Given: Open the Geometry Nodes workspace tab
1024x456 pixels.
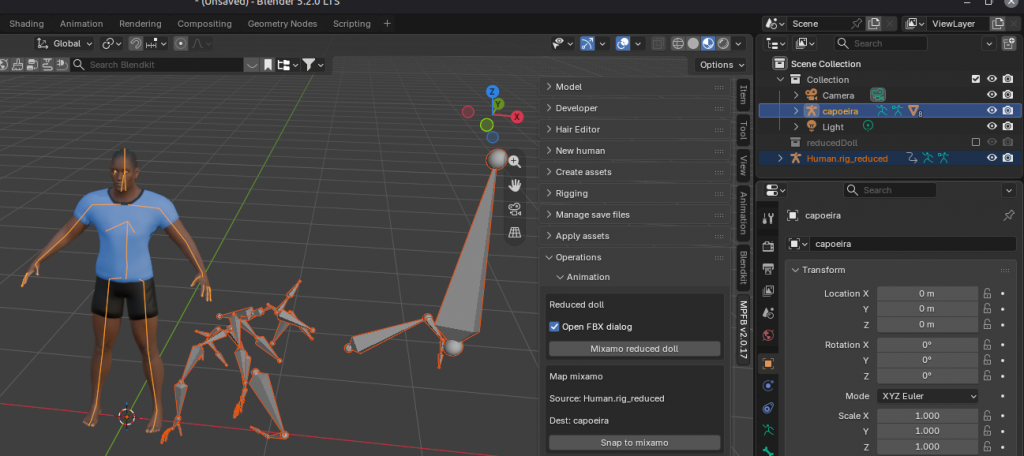Looking at the screenshot, I should [282, 24].
